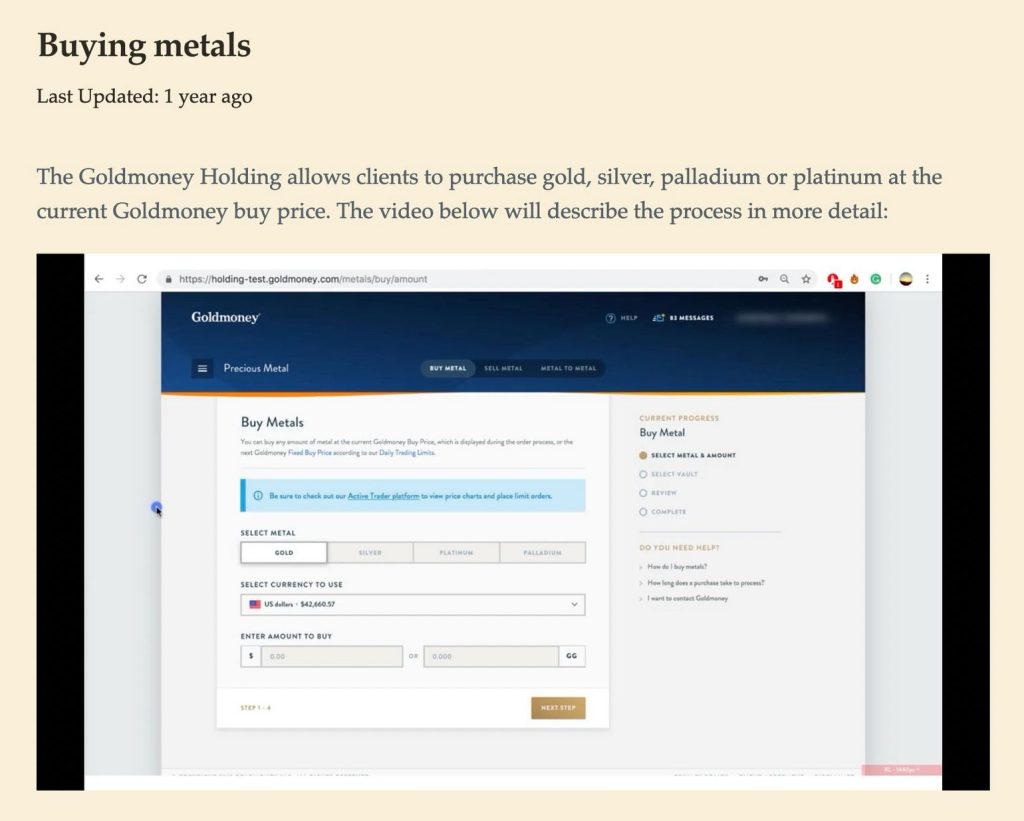Click the bookmark star icon
Image resolution: width=1024 pixels, height=821 pixels.
coord(805,279)
